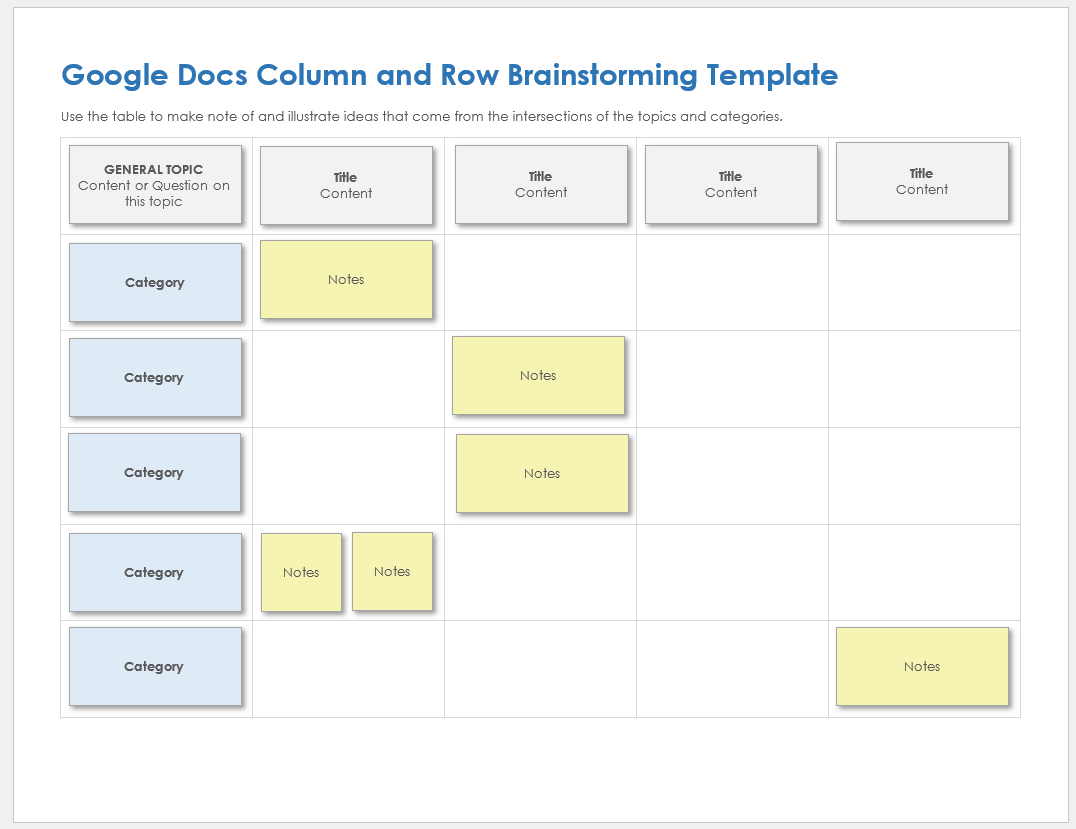Select the first Title Content header box
Viewport: 1076px width, 829px height.
(346, 185)
